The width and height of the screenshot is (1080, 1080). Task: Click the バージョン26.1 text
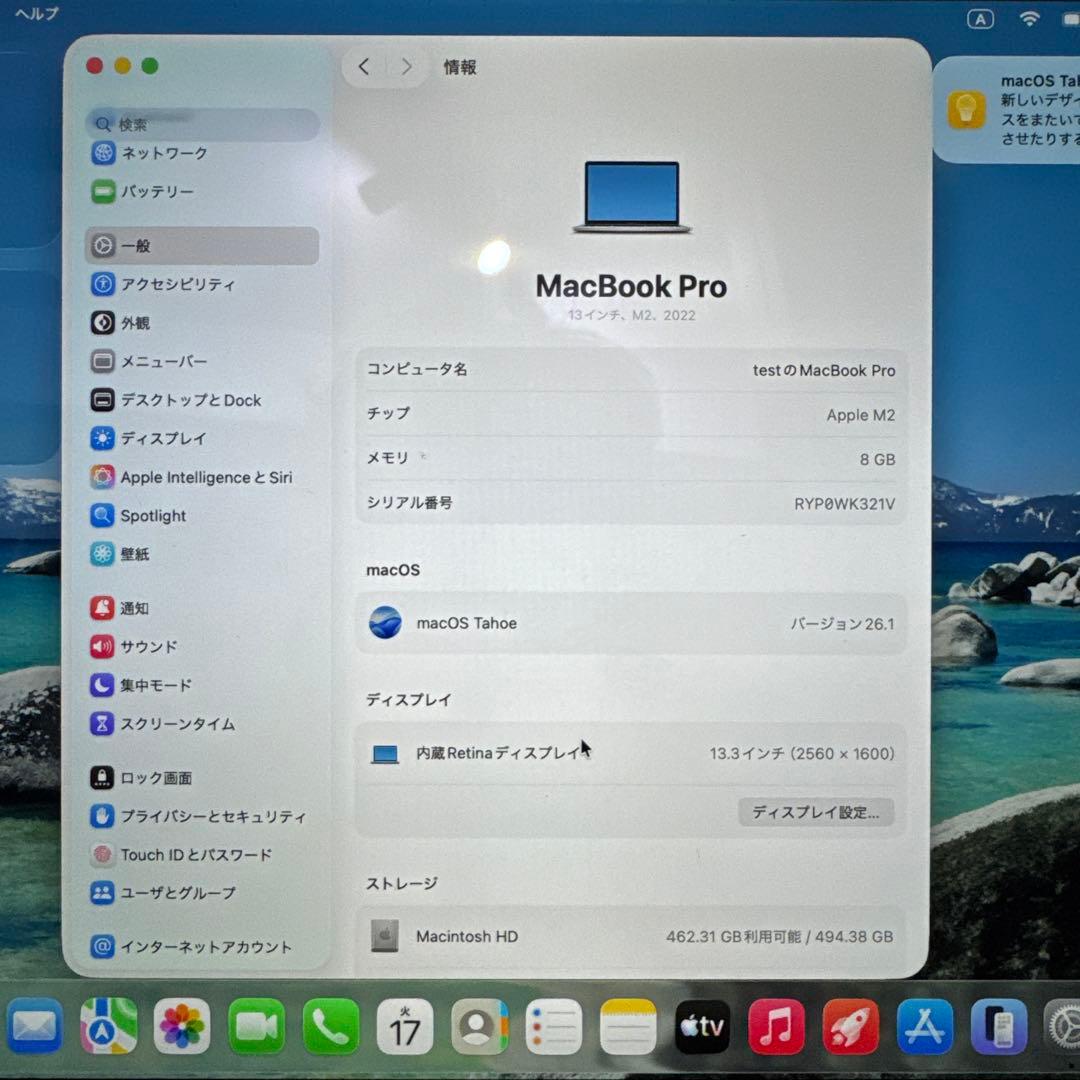(842, 624)
